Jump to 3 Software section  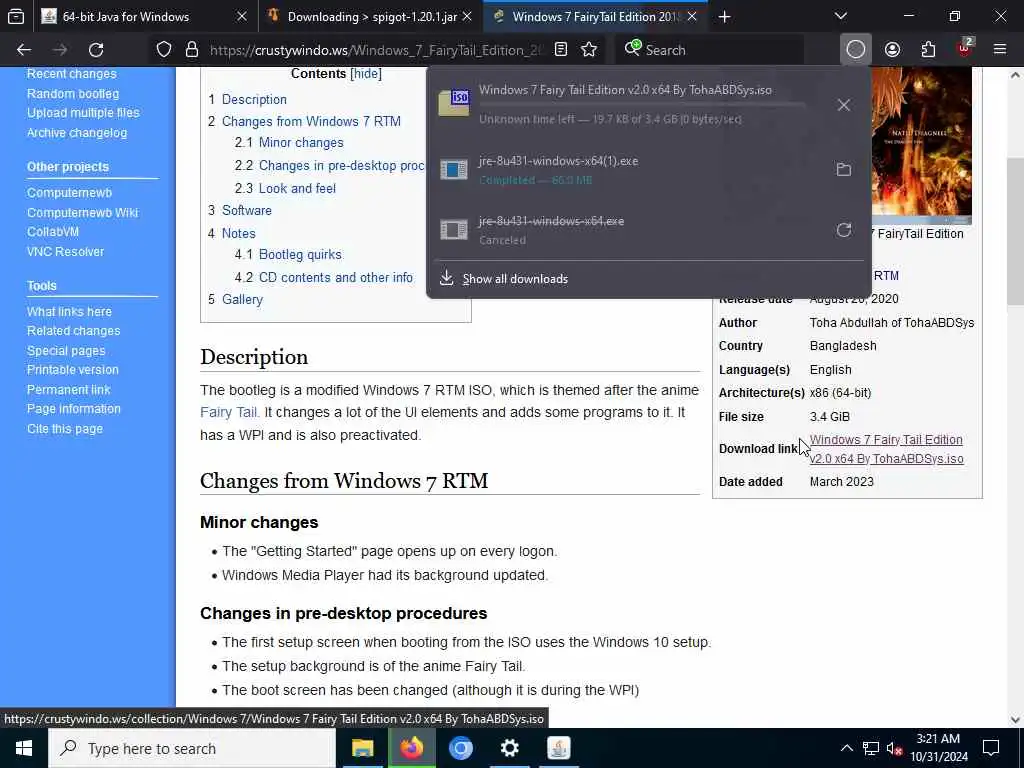point(240,210)
